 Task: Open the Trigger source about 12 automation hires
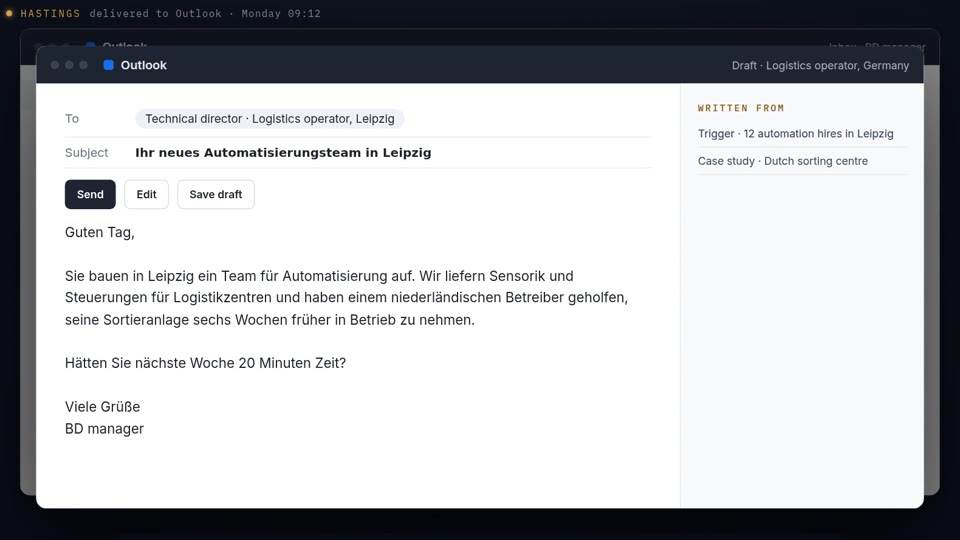(x=795, y=133)
